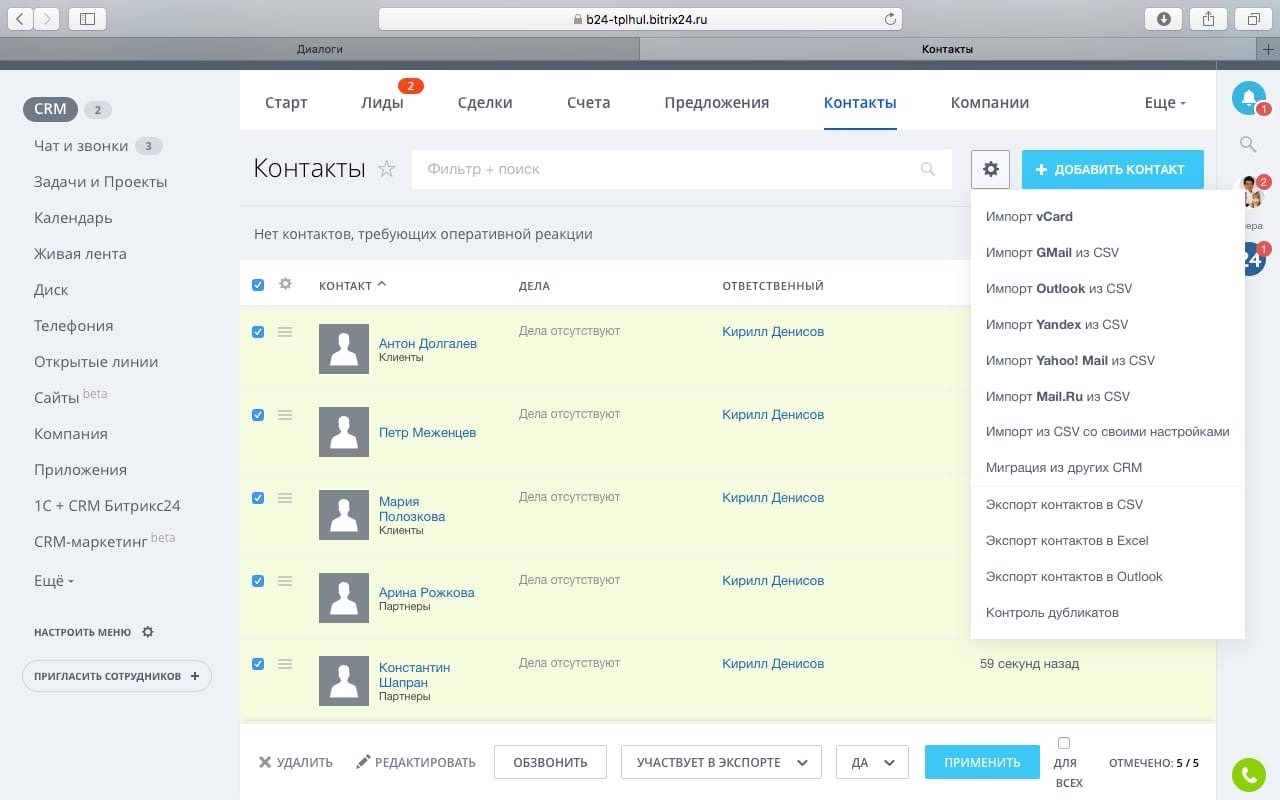Click the search magnifier in the right sidebar
Screen dimensions: 1280x800
coord(1248,144)
